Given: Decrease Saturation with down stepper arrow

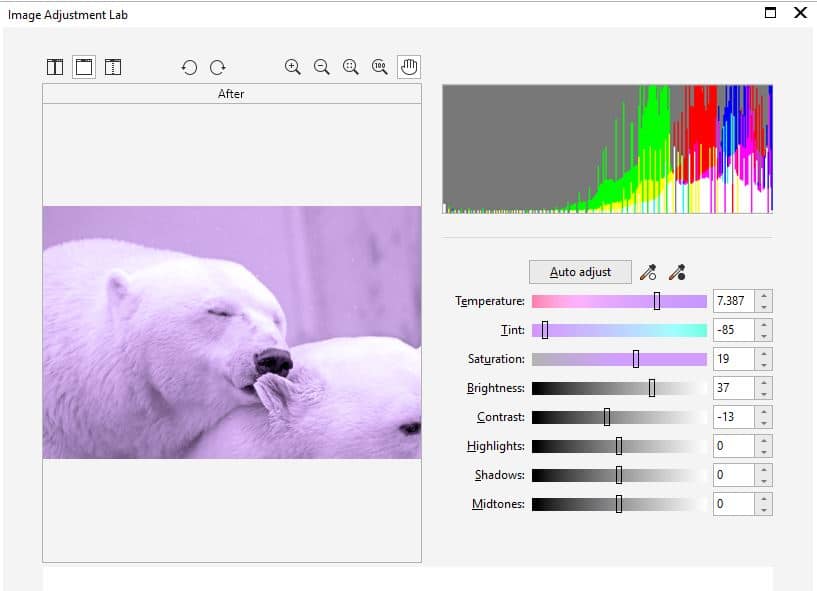Looking at the screenshot, I should pos(764,364).
